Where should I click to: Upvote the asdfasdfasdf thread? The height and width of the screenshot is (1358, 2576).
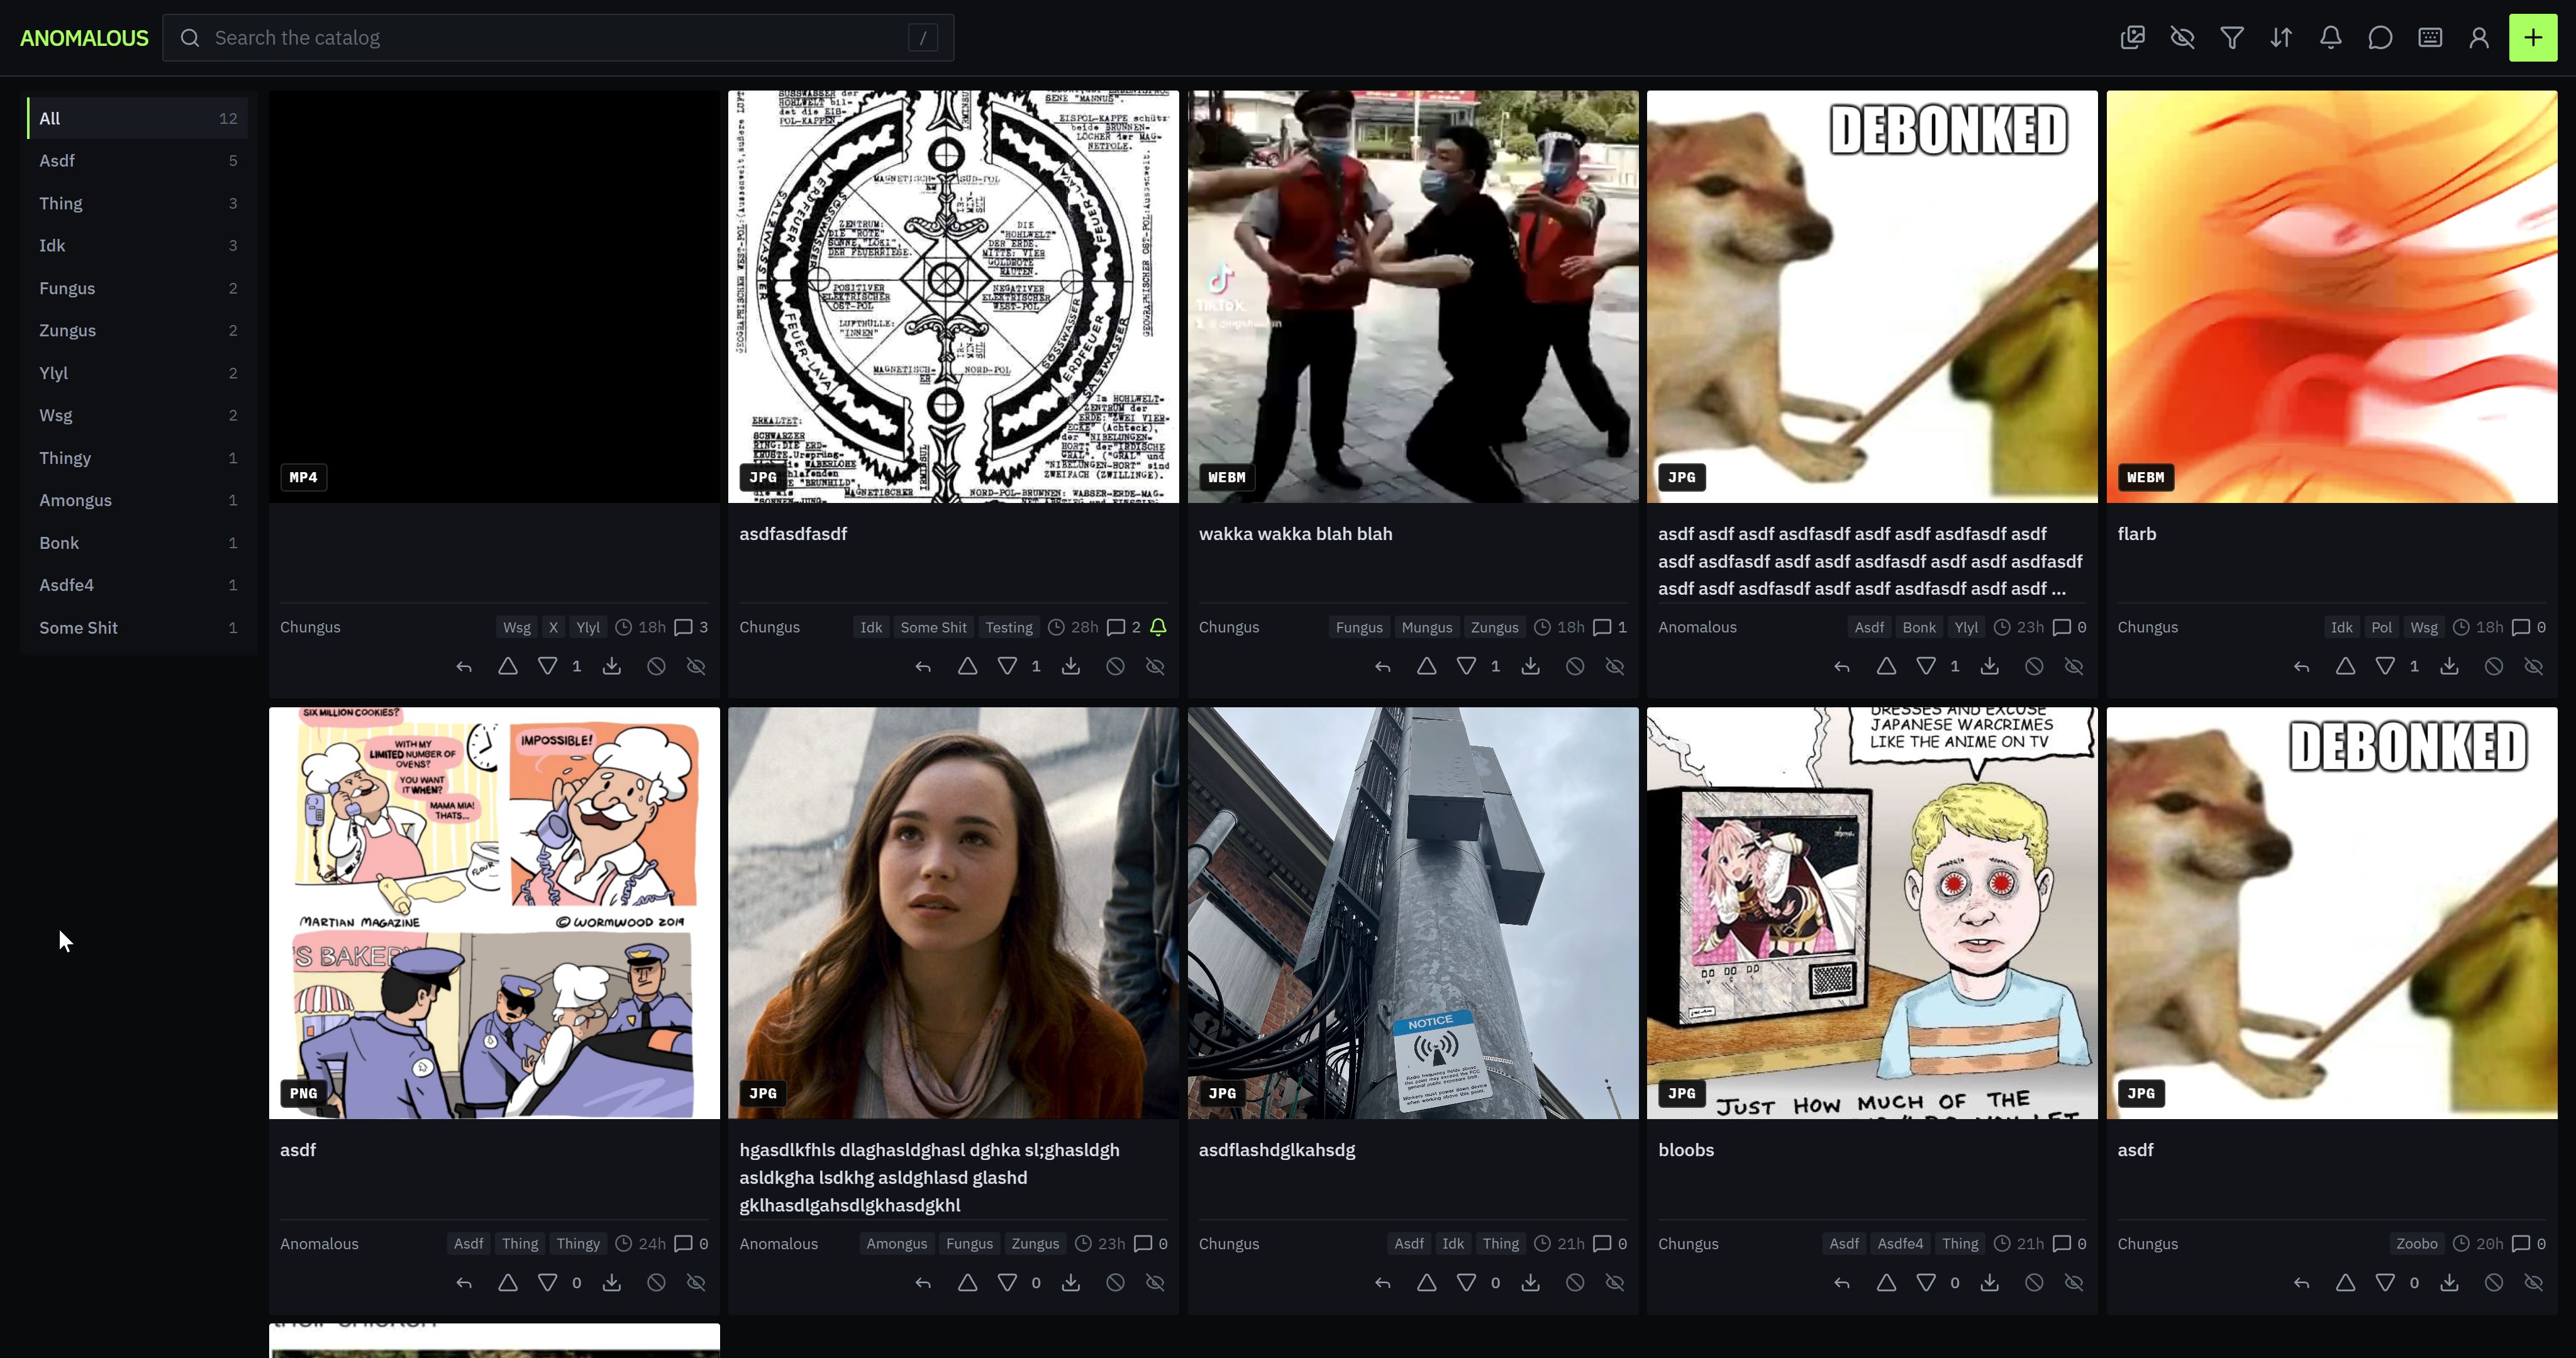pos(967,666)
